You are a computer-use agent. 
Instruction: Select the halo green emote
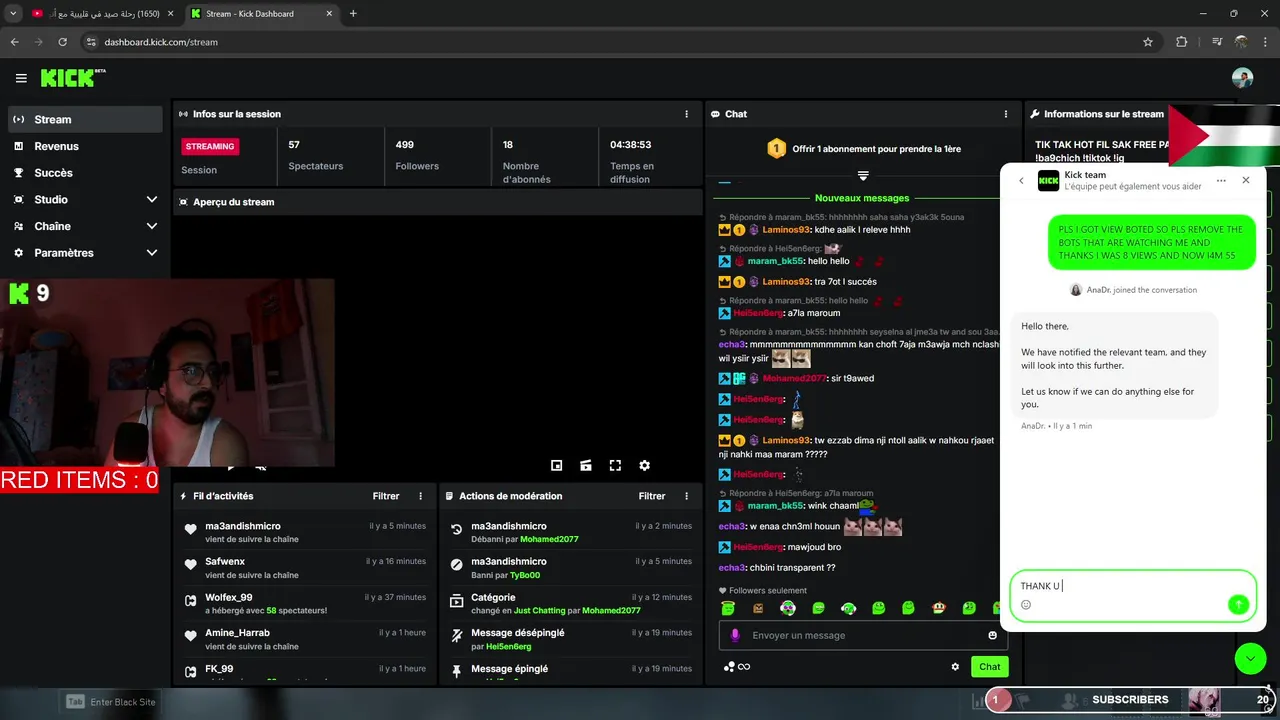tap(728, 608)
